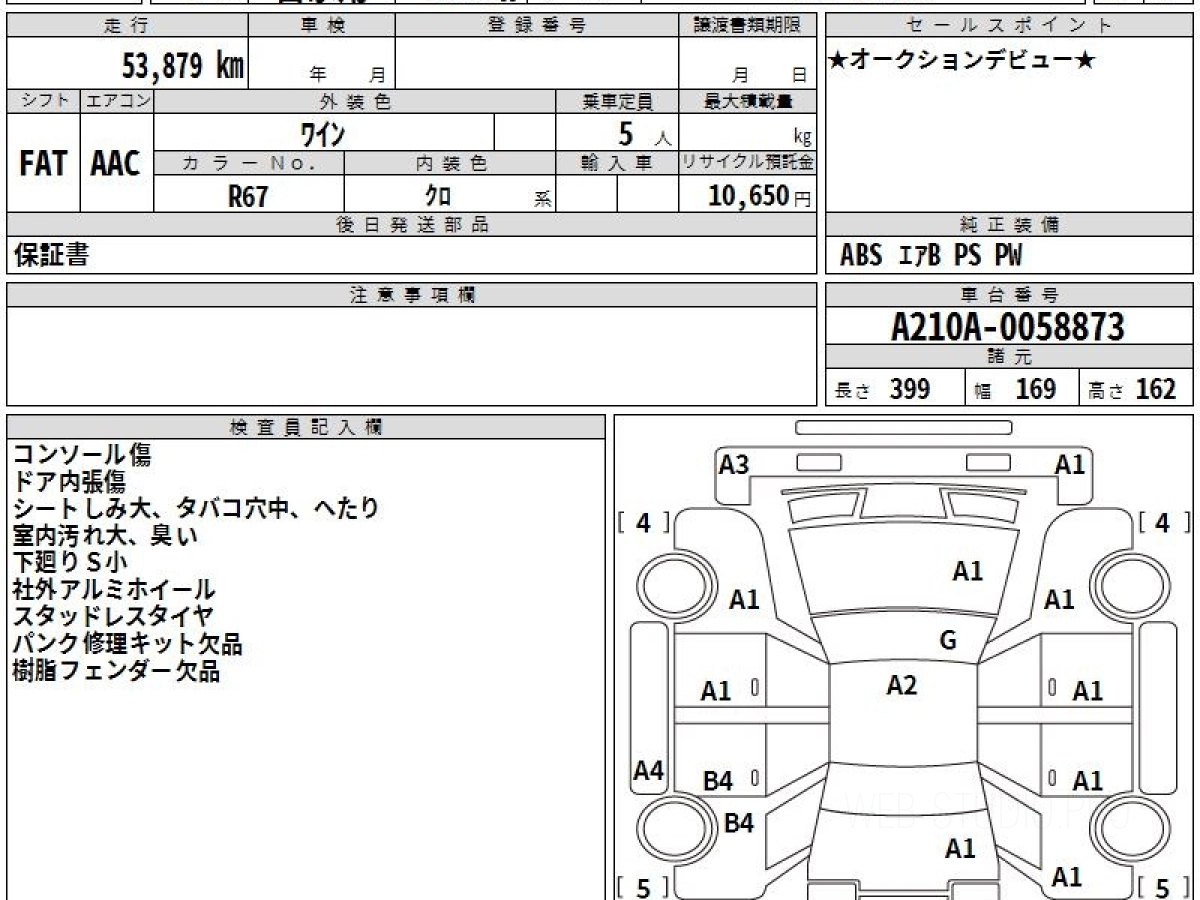Select the コンソール傷 inspector note

[82, 455]
